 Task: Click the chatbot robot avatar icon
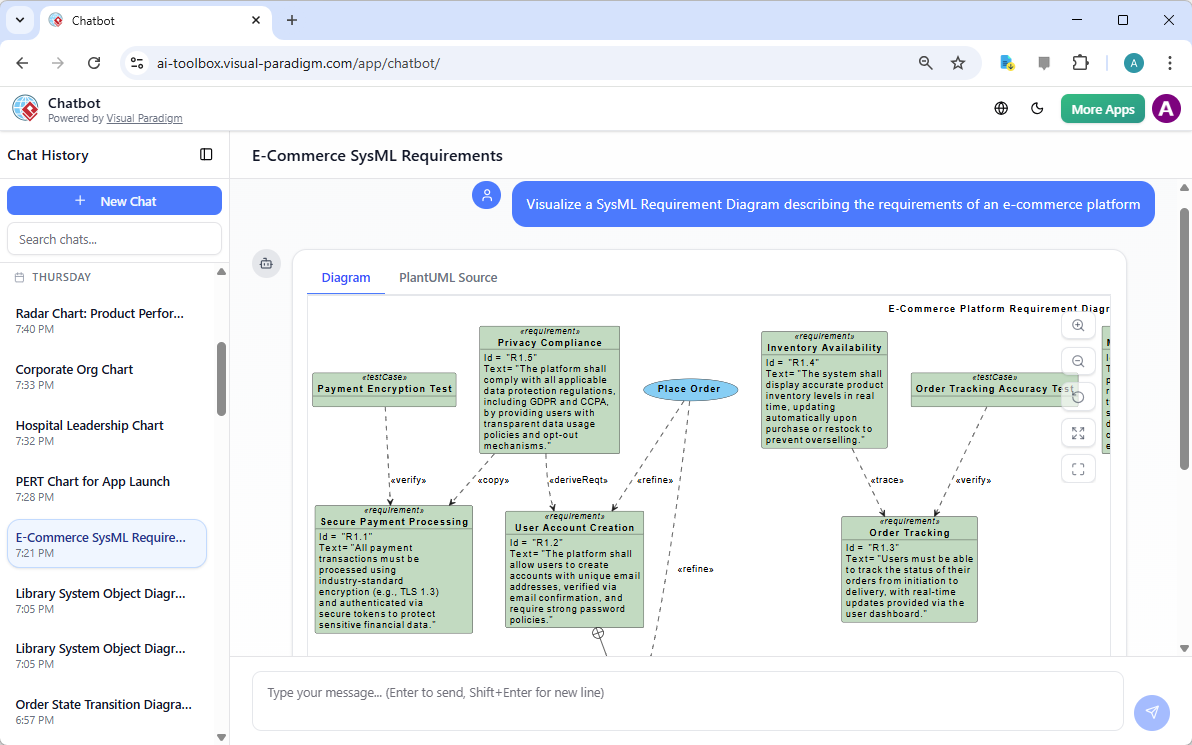266,263
